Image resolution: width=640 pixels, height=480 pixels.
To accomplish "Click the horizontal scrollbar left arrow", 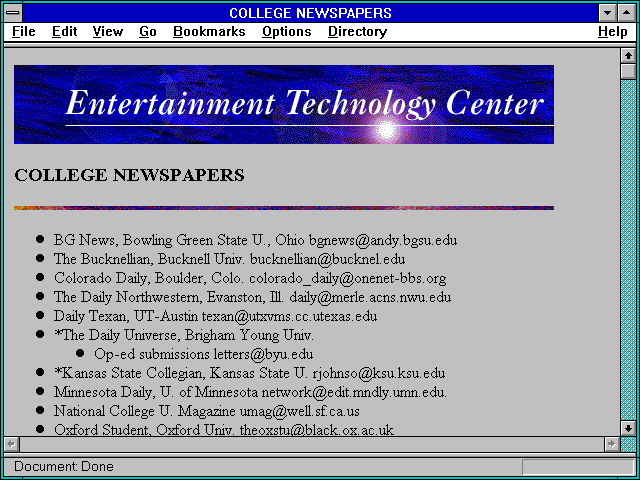I will pos(12,444).
